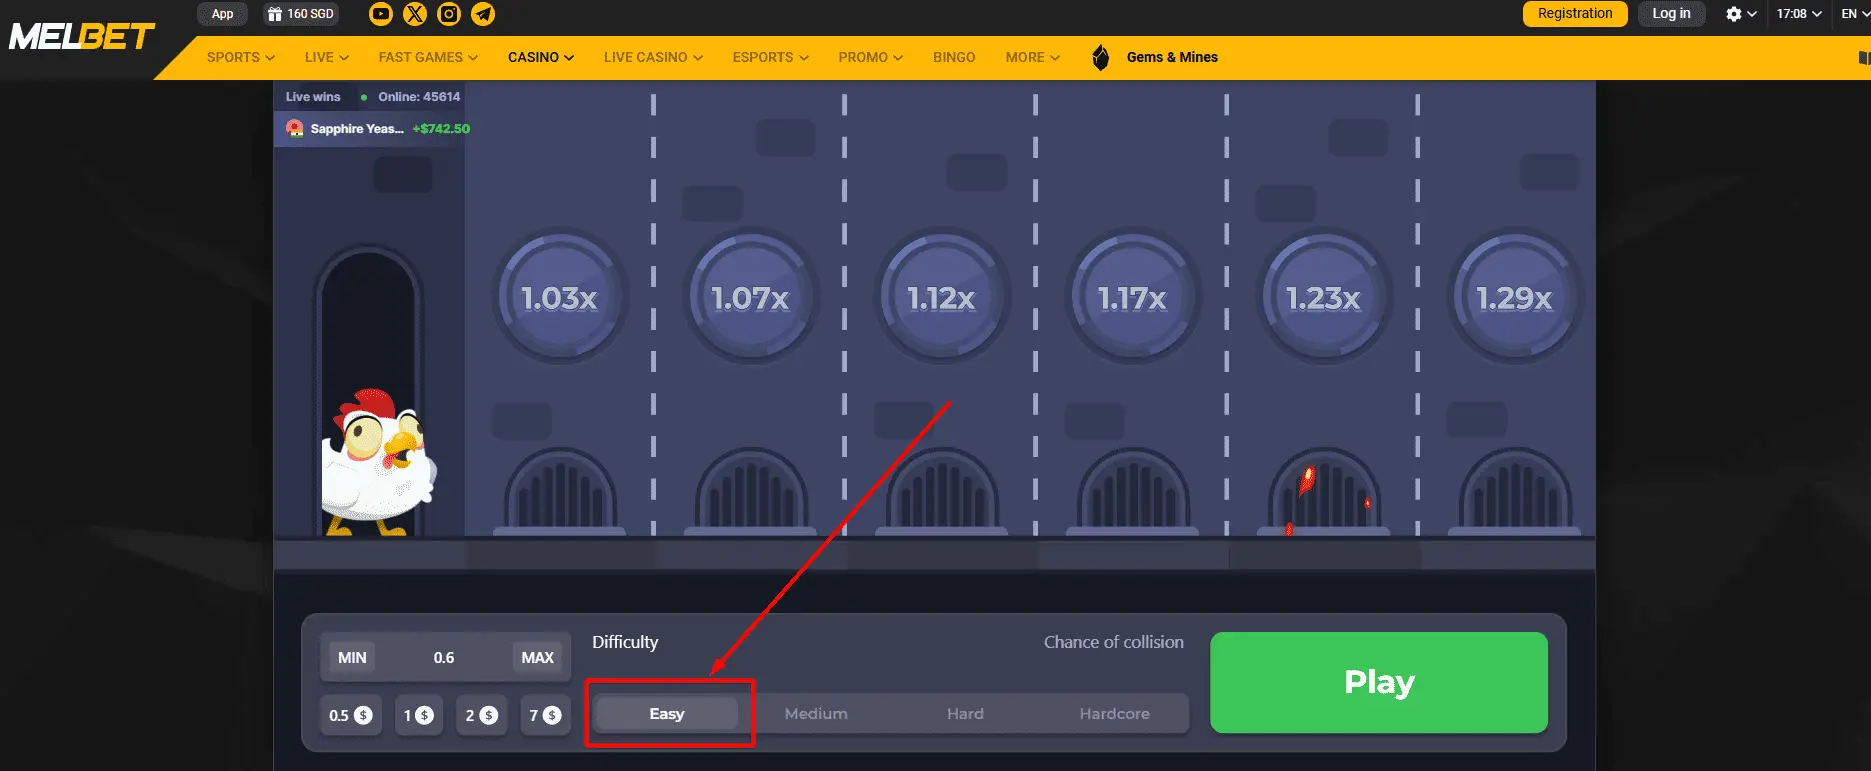Click the Log in button

coord(1671,14)
